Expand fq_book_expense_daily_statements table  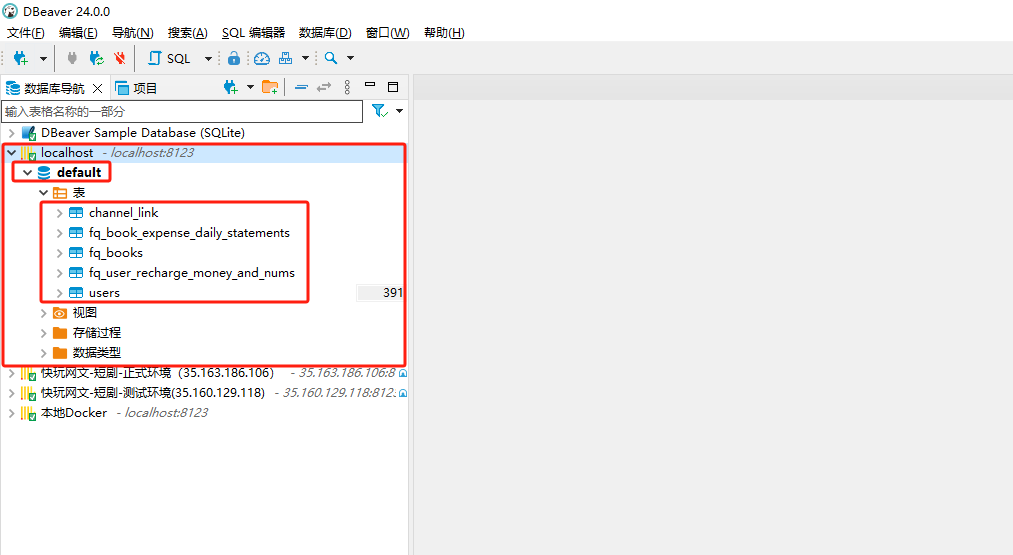pos(59,233)
